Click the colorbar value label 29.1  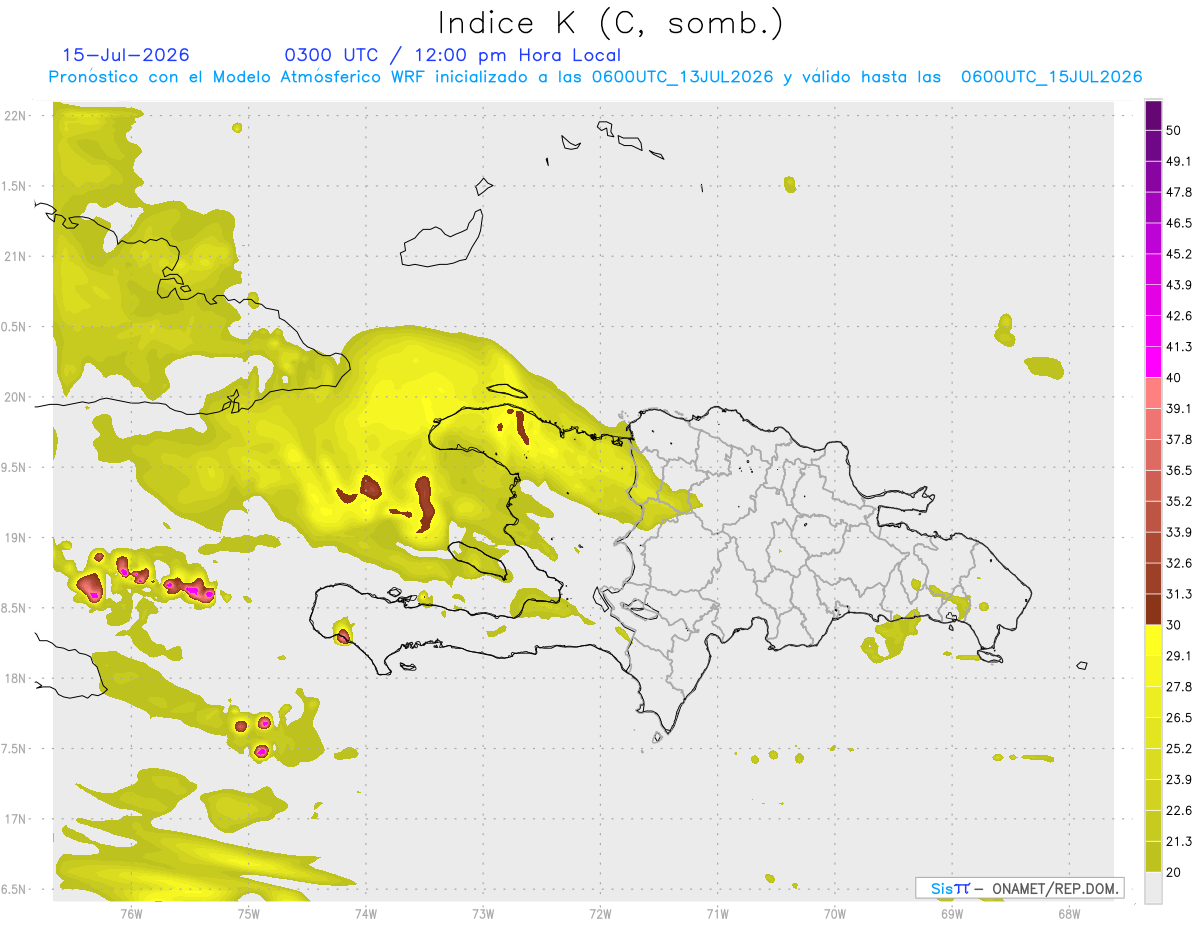pyautogui.click(x=1179, y=656)
